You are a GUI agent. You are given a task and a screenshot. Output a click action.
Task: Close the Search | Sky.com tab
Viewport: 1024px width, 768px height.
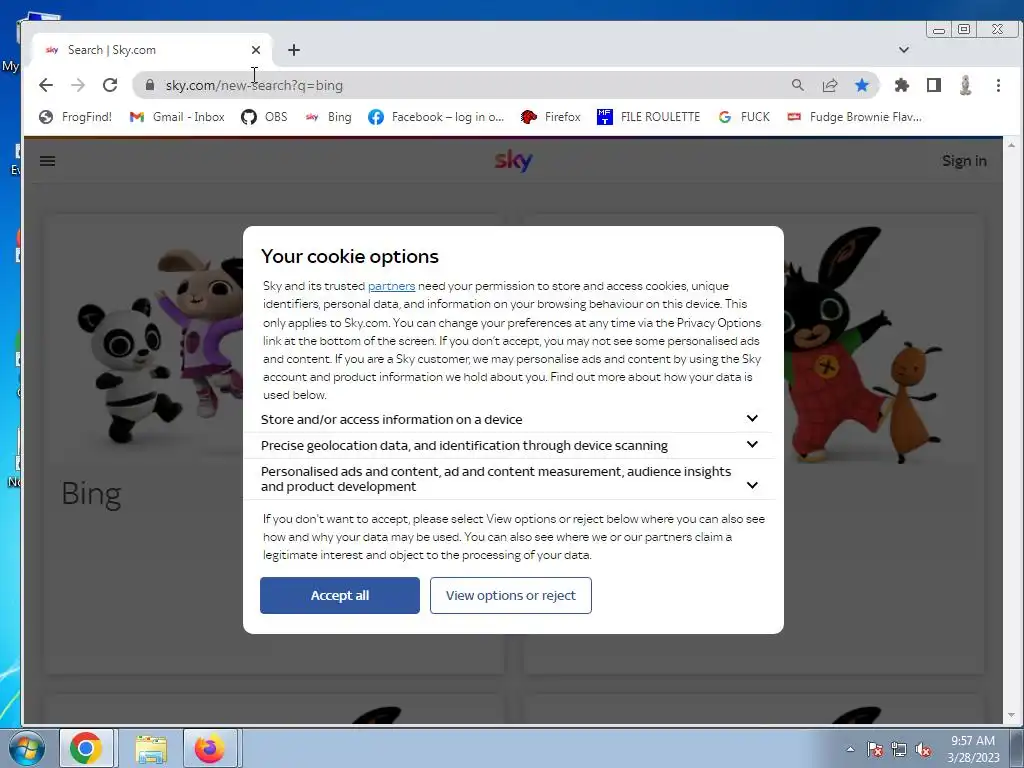pyautogui.click(x=255, y=50)
